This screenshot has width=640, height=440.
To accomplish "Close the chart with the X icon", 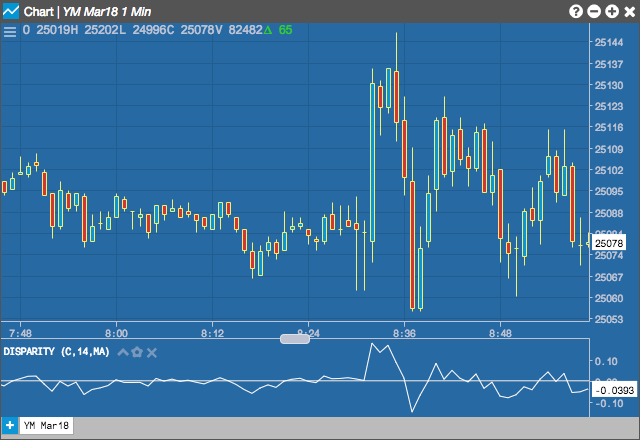I will pyautogui.click(x=630, y=11).
